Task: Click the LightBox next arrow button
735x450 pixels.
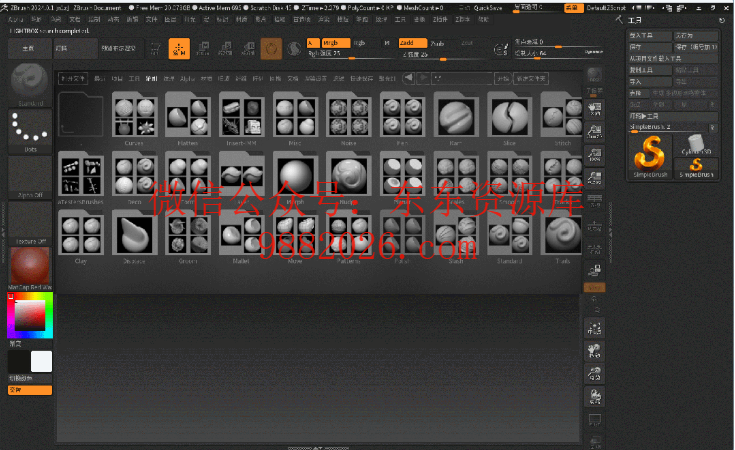Action: coord(423,78)
